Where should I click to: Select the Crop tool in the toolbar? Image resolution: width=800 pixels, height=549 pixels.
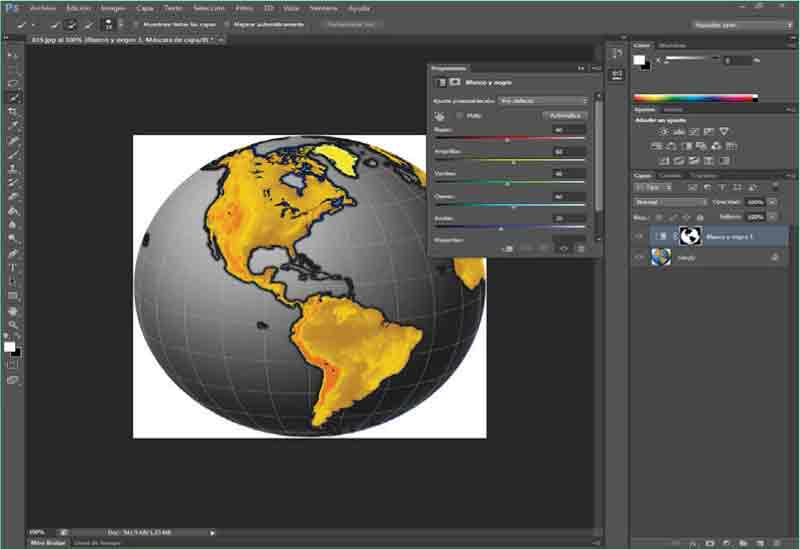point(13,112)
